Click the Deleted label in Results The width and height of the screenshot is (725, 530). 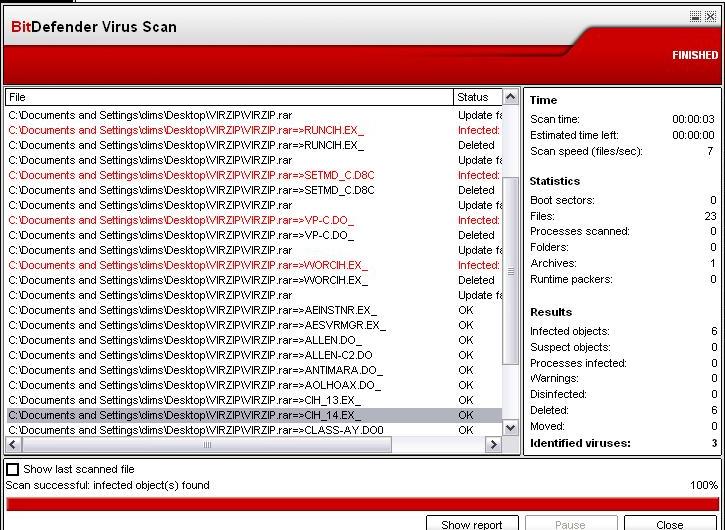coord(549,410)
